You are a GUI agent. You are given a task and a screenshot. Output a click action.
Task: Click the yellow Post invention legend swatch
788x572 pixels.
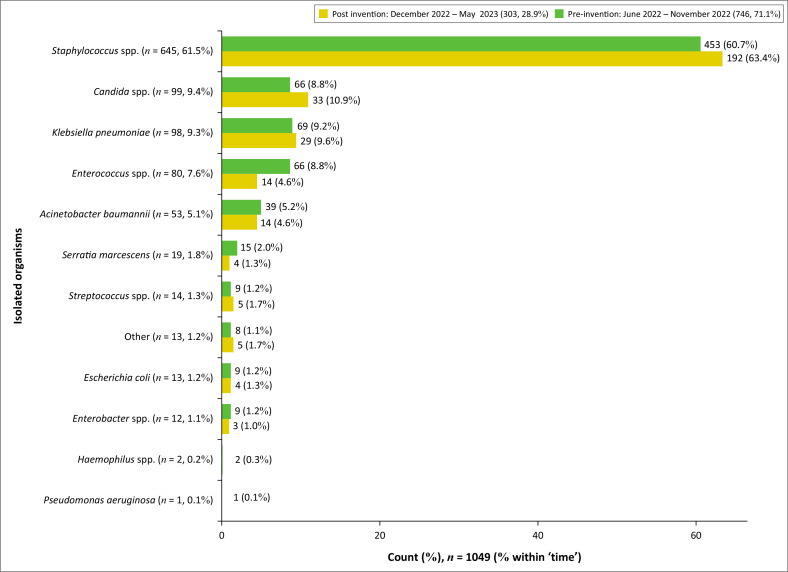click(322, 14)
